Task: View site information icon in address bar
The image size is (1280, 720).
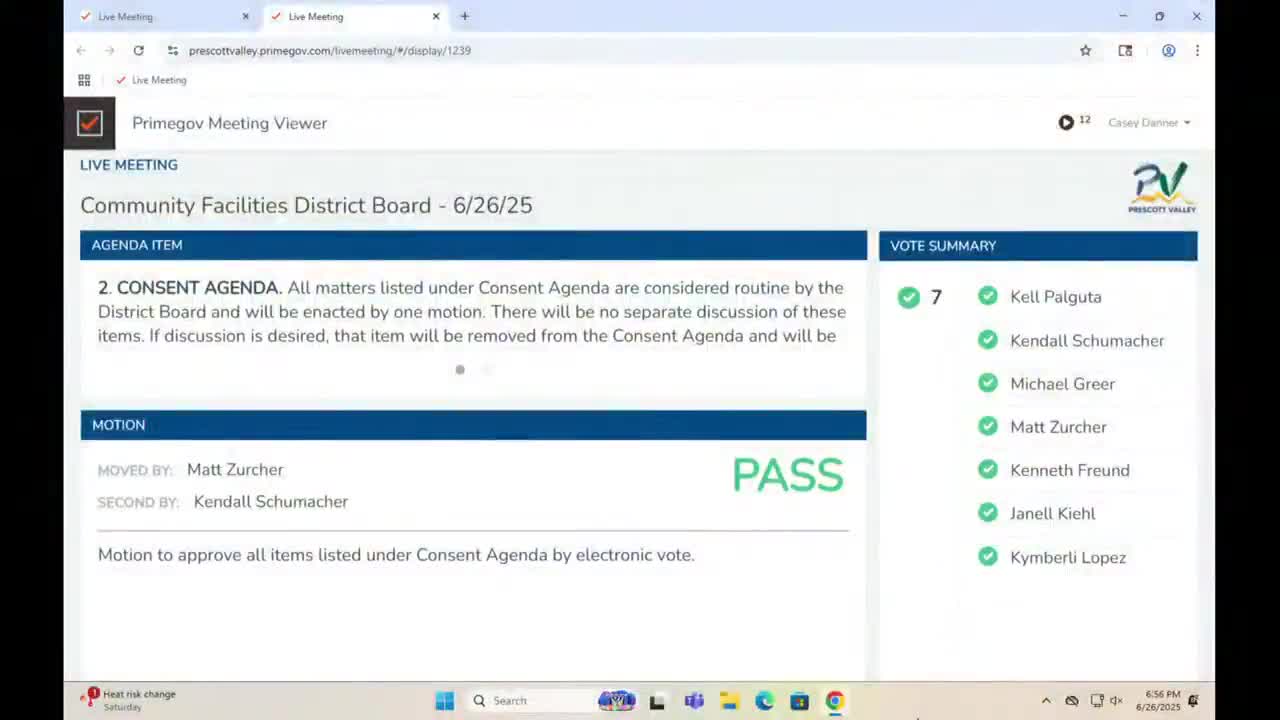Action: coord(173,50)
